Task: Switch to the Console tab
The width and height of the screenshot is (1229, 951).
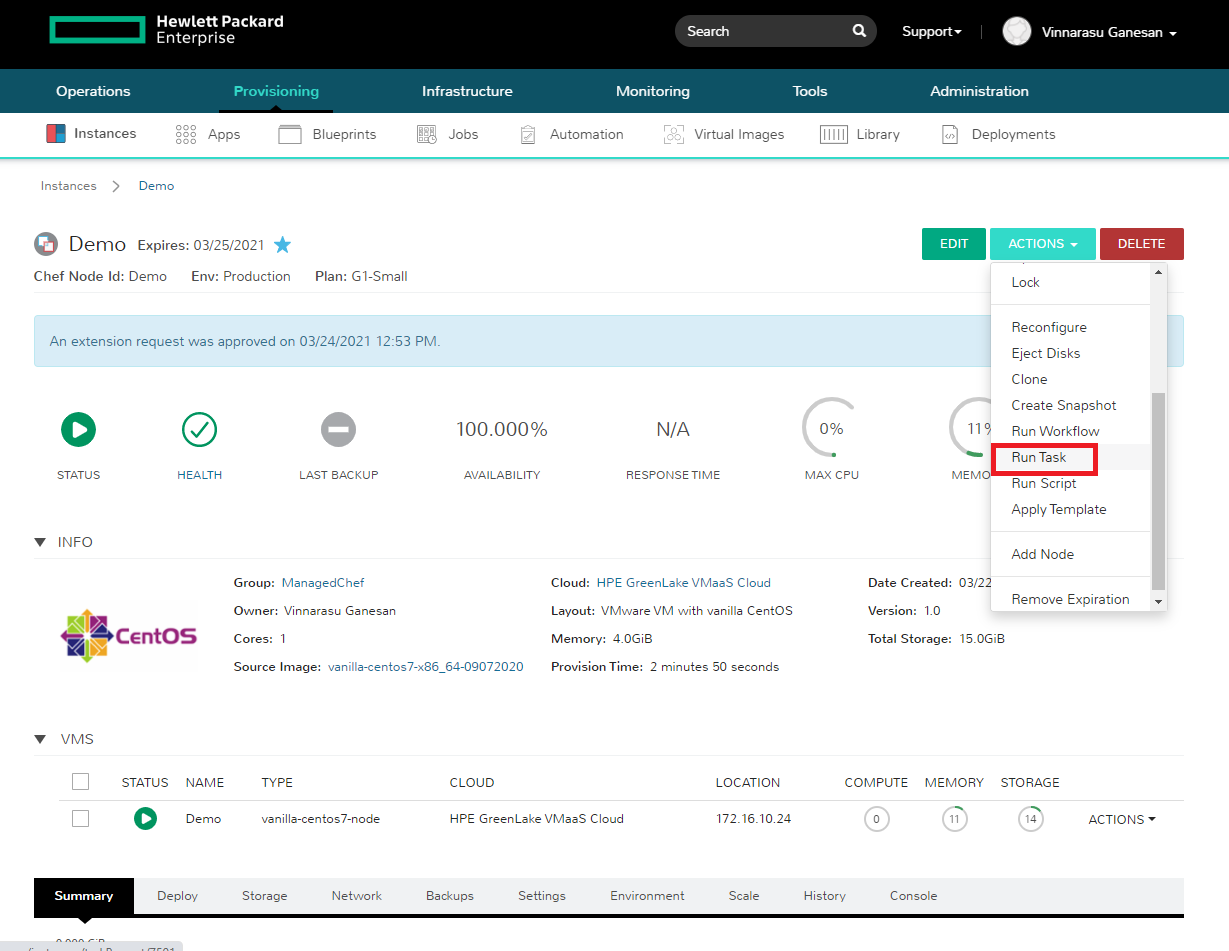Action: 914,896
